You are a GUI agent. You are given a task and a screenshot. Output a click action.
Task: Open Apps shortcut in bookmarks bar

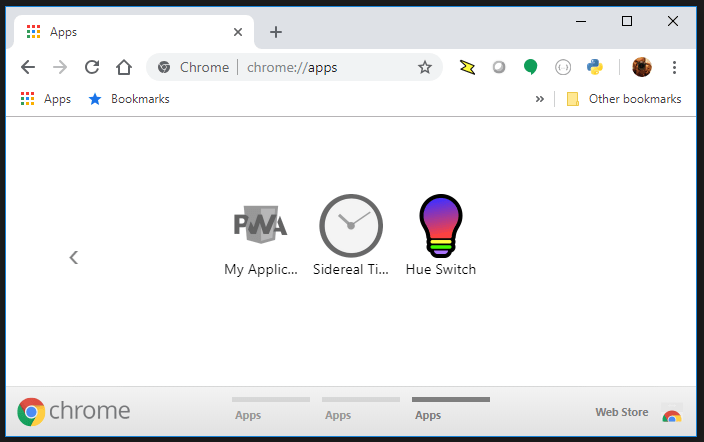tap(45, 99)
